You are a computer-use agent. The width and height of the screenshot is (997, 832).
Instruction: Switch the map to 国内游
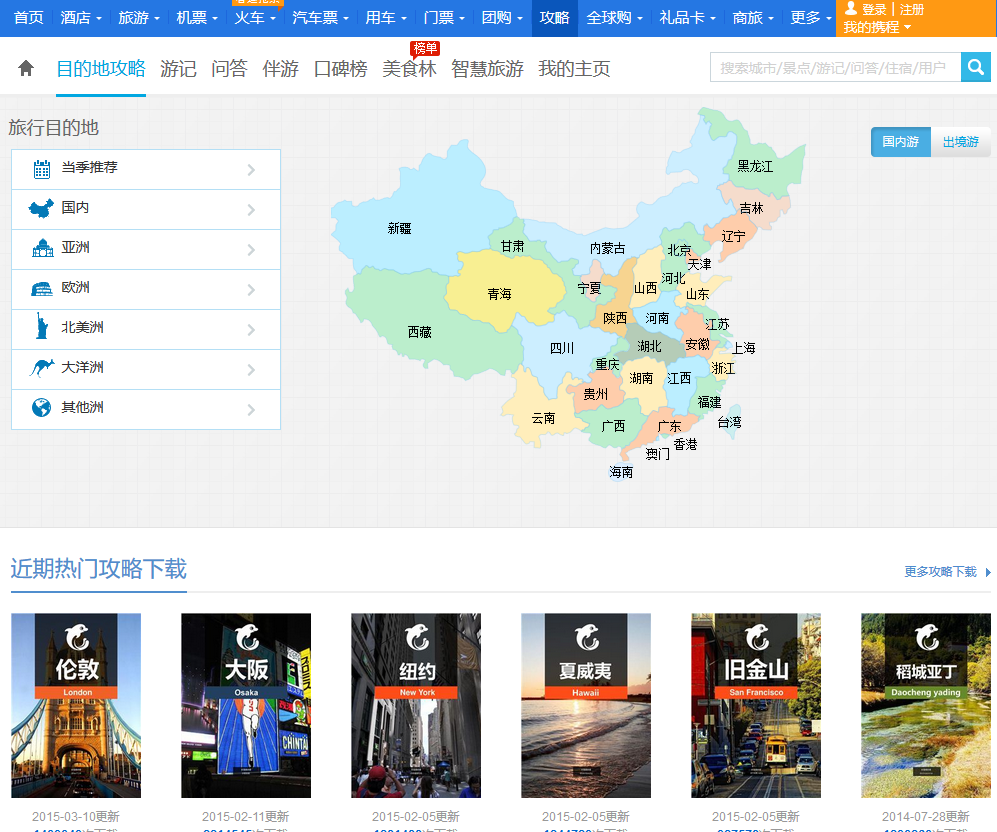(900, 142)
